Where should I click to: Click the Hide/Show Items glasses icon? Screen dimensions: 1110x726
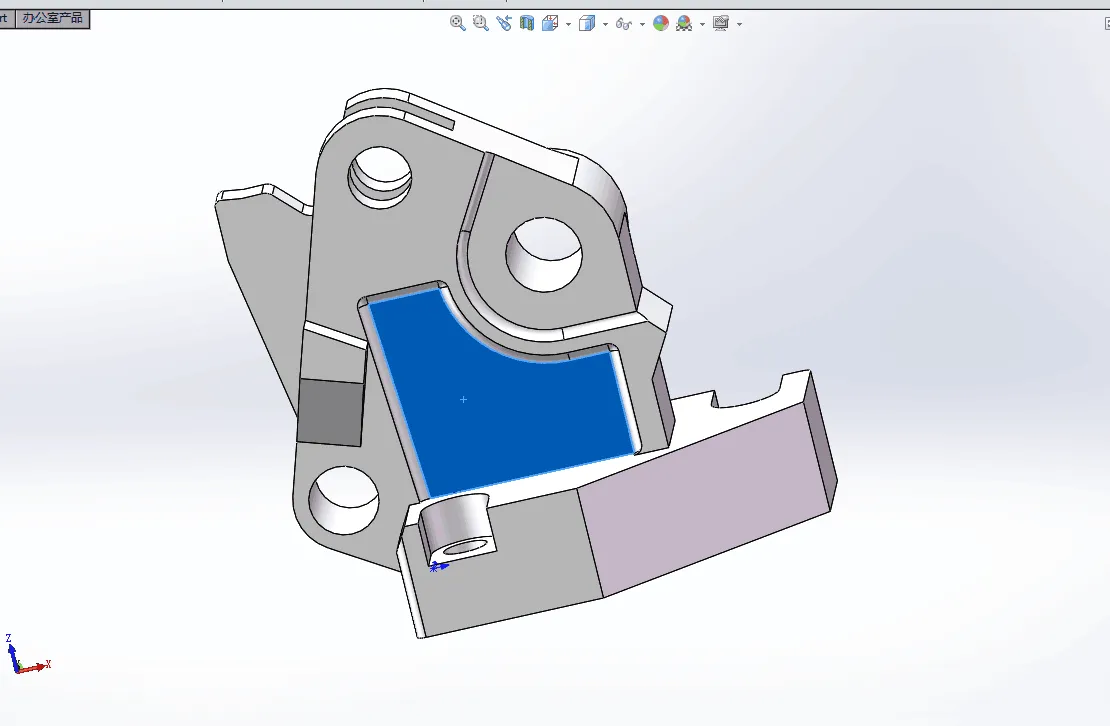pos(624,23)
